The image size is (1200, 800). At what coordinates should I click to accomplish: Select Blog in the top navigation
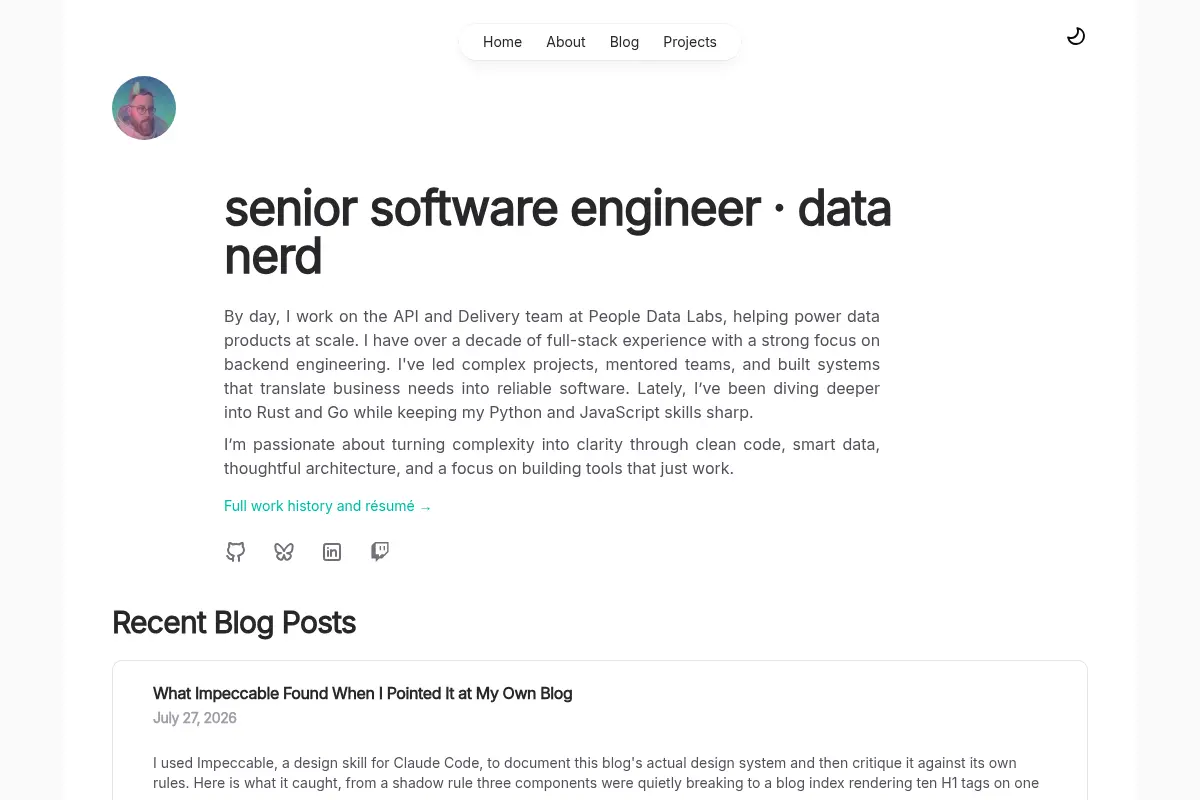point(624,42)
